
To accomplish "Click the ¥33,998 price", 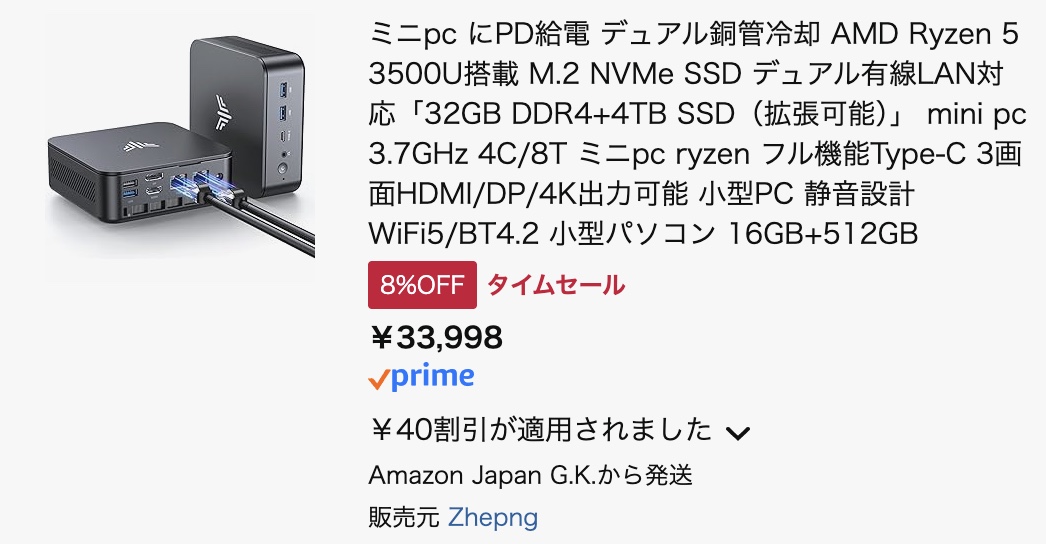I will pos(436,338).
